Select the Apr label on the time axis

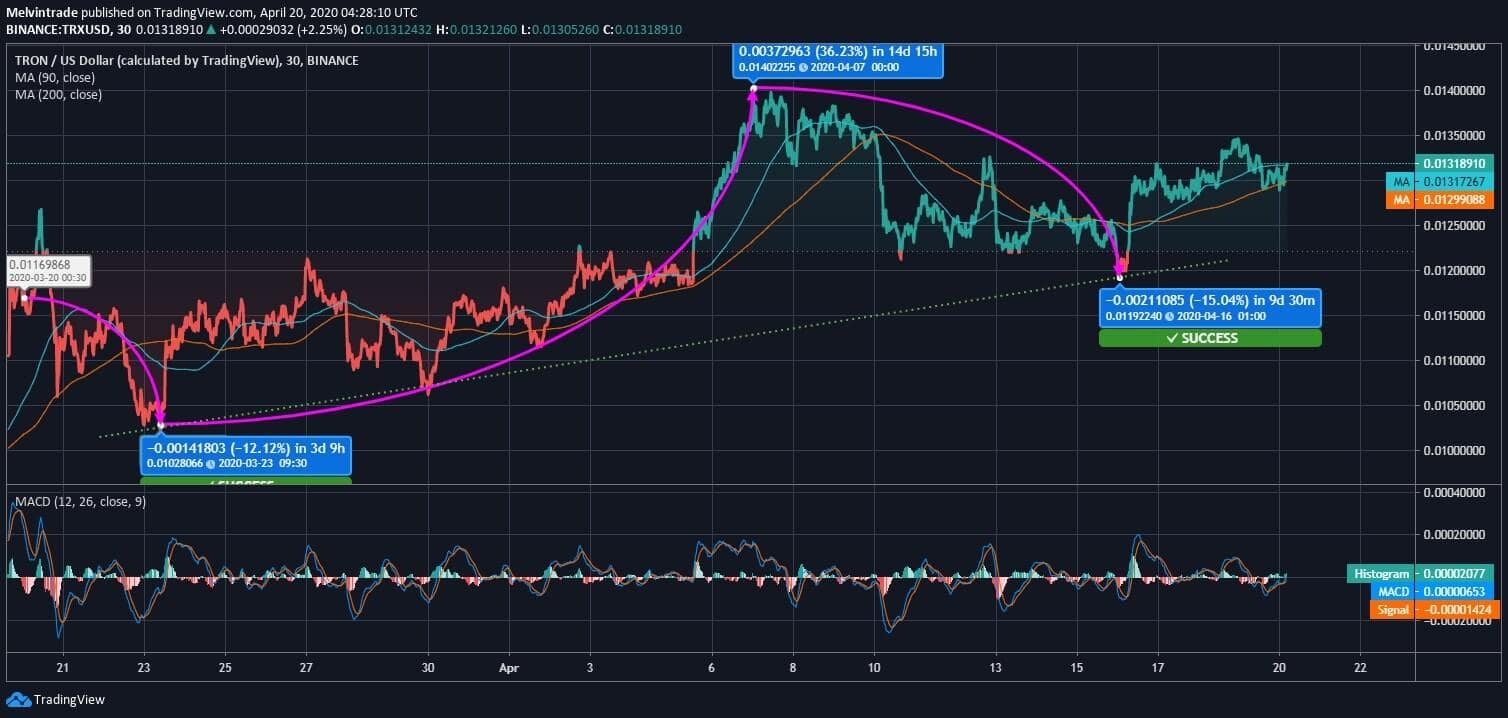(508, 668)
